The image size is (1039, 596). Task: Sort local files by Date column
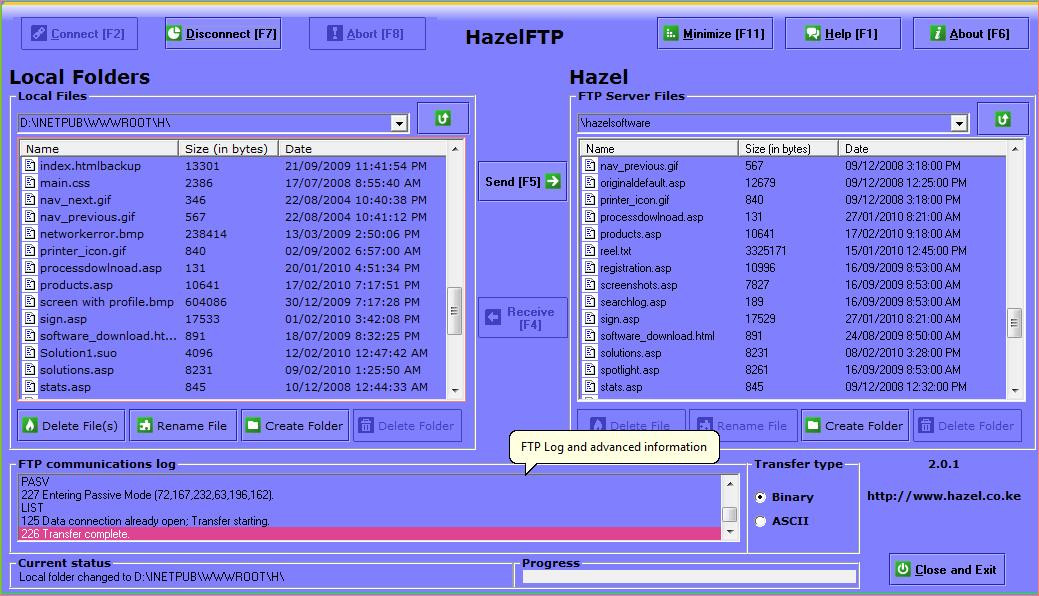tap(363, 149)
